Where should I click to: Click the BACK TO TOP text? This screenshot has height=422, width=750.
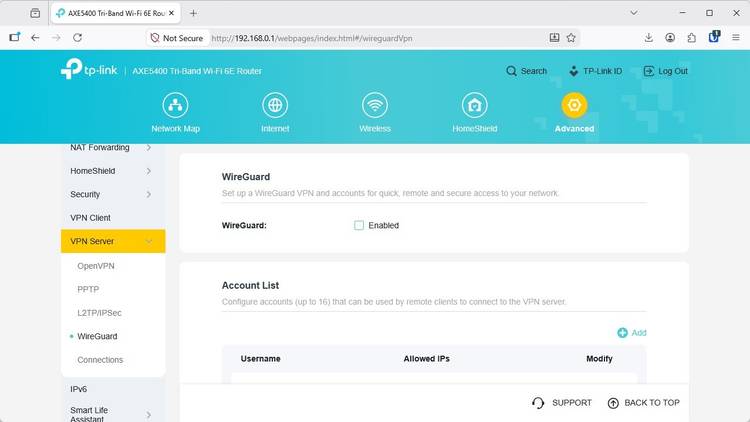[652, 403]
